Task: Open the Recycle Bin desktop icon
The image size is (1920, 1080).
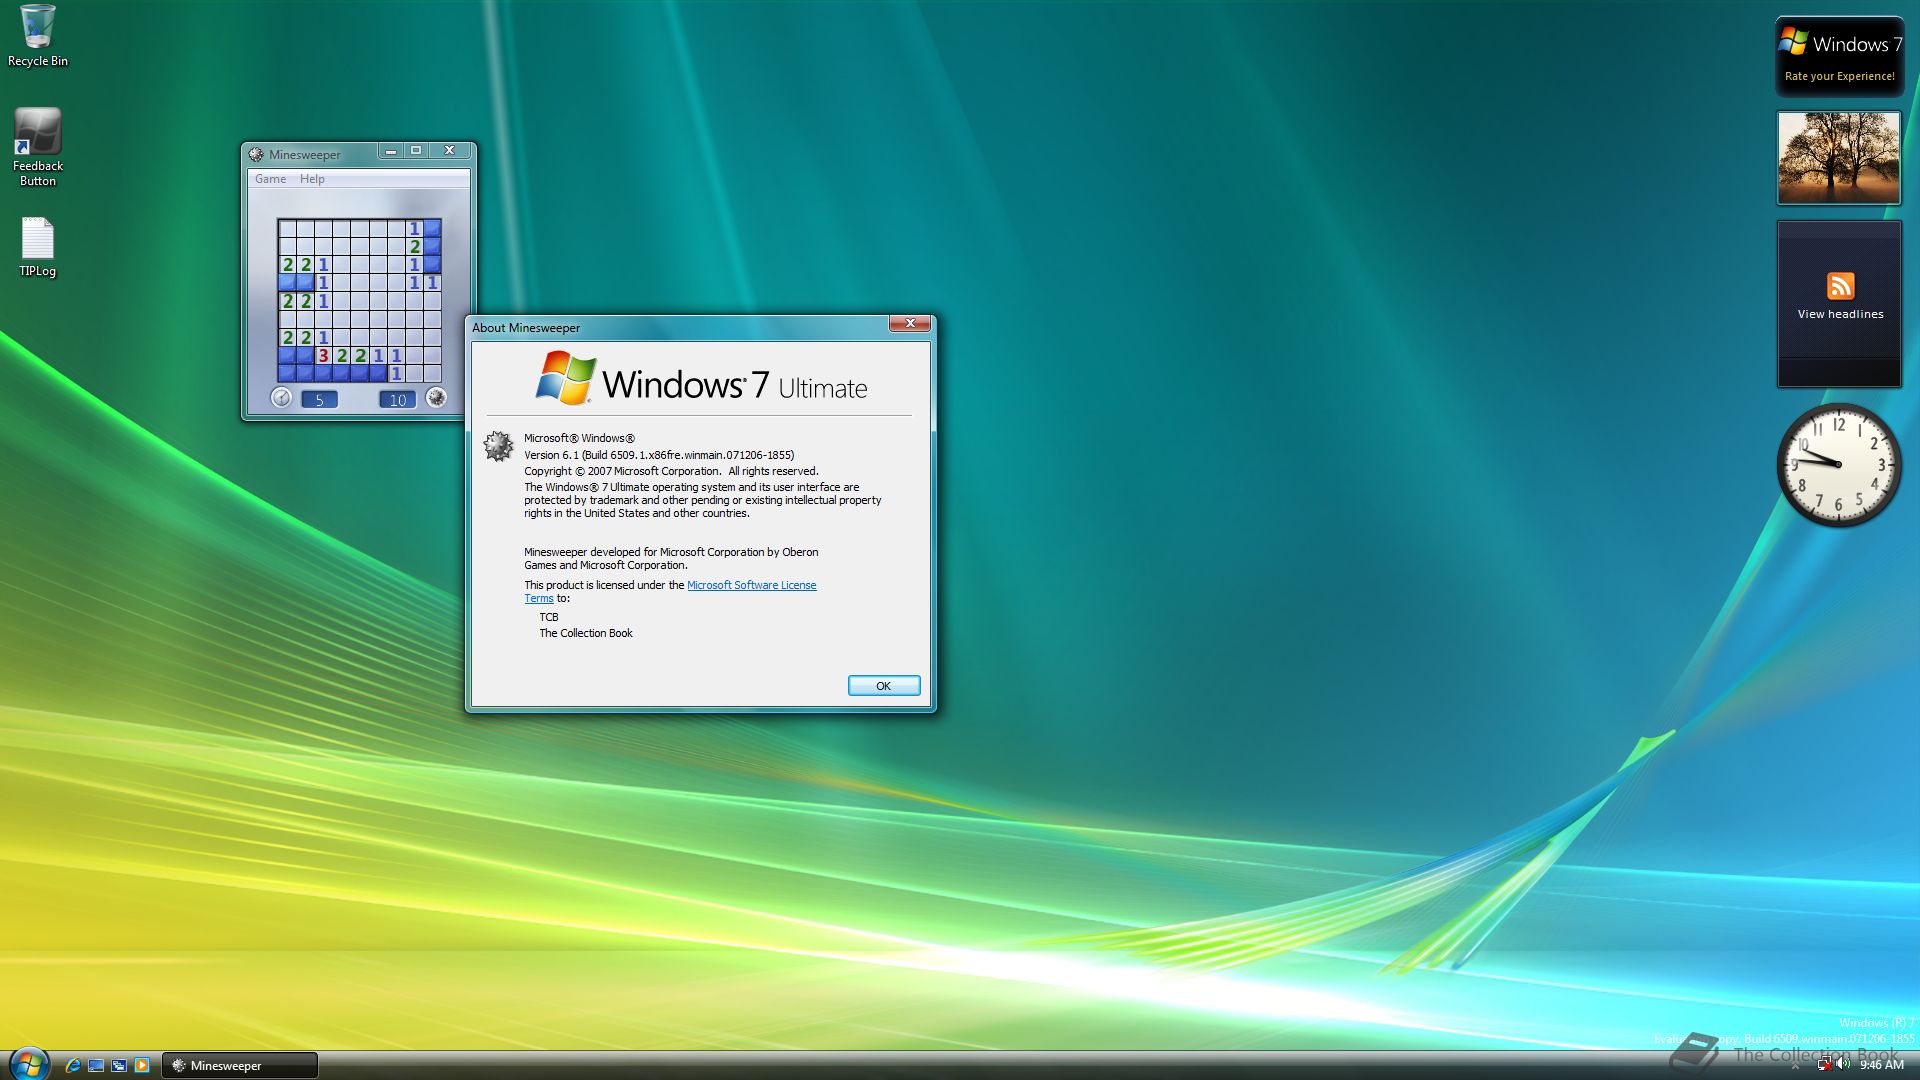Action: coord(38,36)
